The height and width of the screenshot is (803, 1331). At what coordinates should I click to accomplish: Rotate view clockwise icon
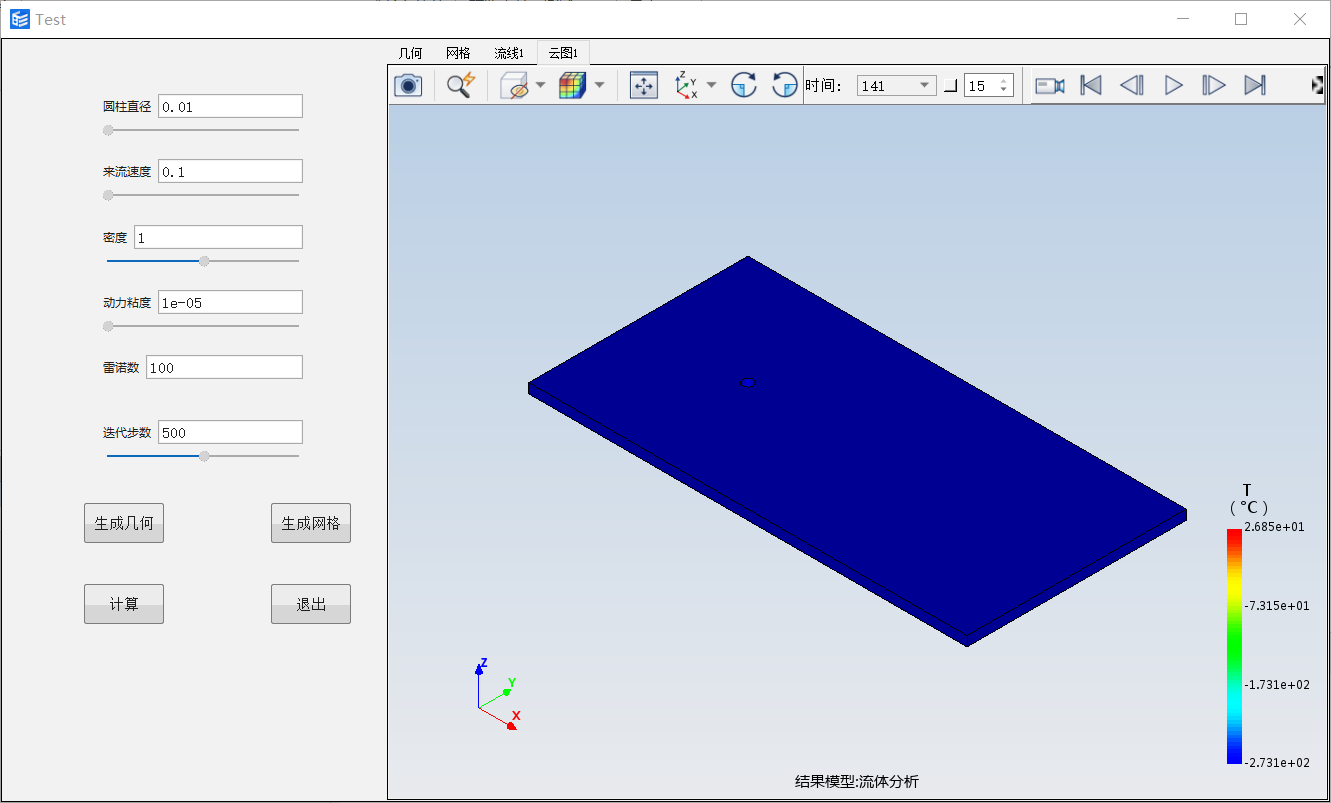click(x=744, y=86)
